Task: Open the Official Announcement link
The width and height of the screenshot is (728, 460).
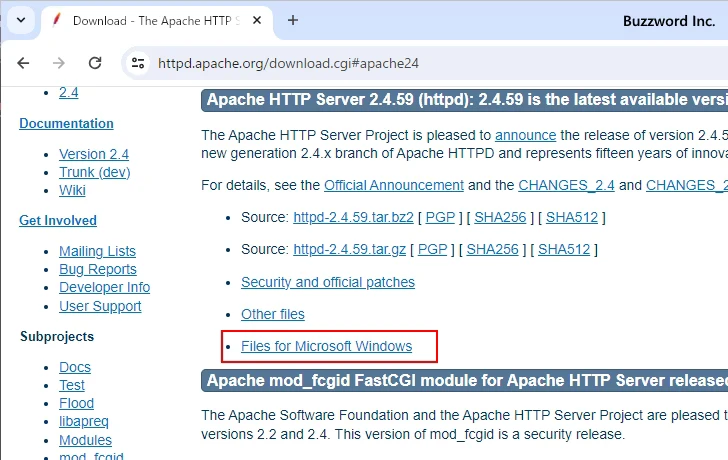Action: point(394,185)
